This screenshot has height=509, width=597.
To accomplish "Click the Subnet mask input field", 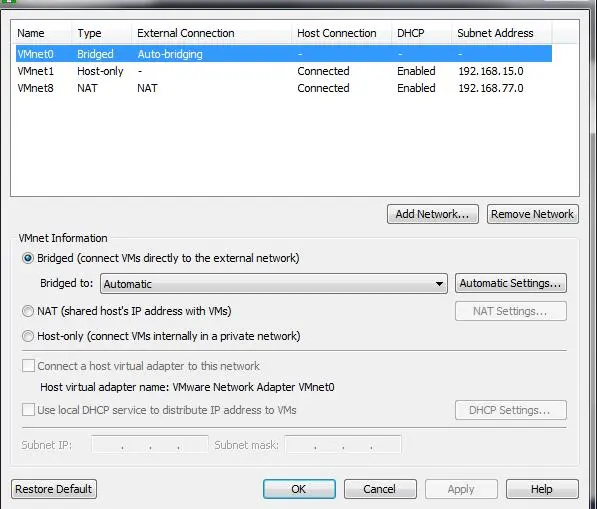I will pos(343,444).
